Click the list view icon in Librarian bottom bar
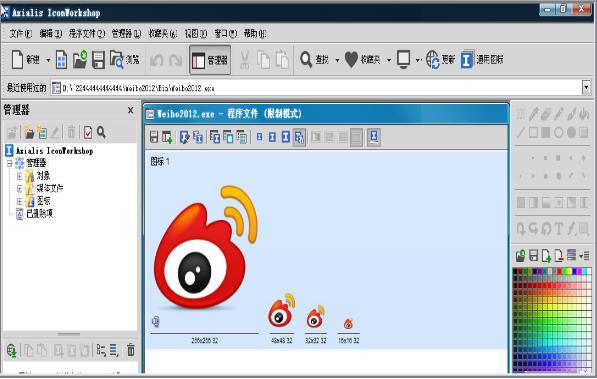Viewport: 597px width, 379px height. tap(114, 350)
